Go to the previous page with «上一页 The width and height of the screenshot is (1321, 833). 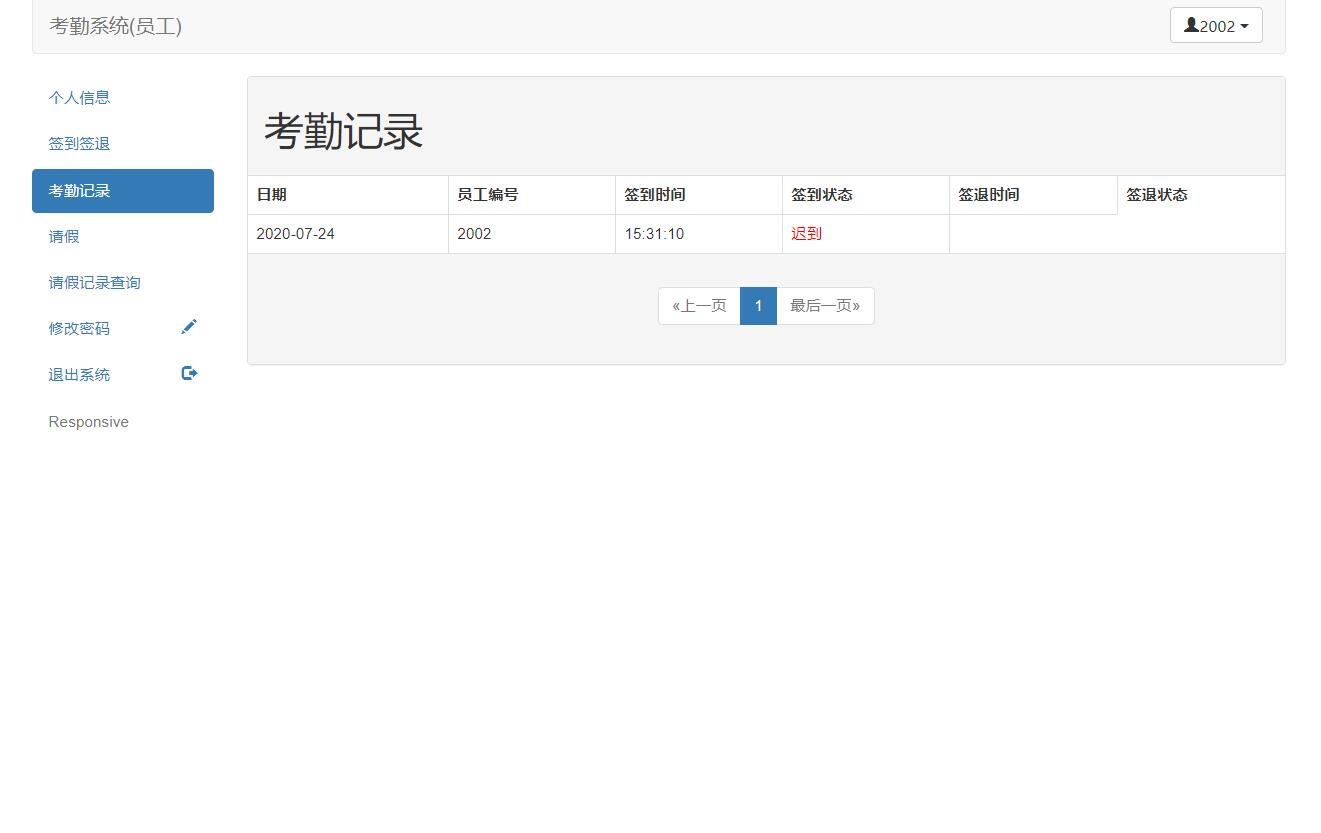click(698, 306)
